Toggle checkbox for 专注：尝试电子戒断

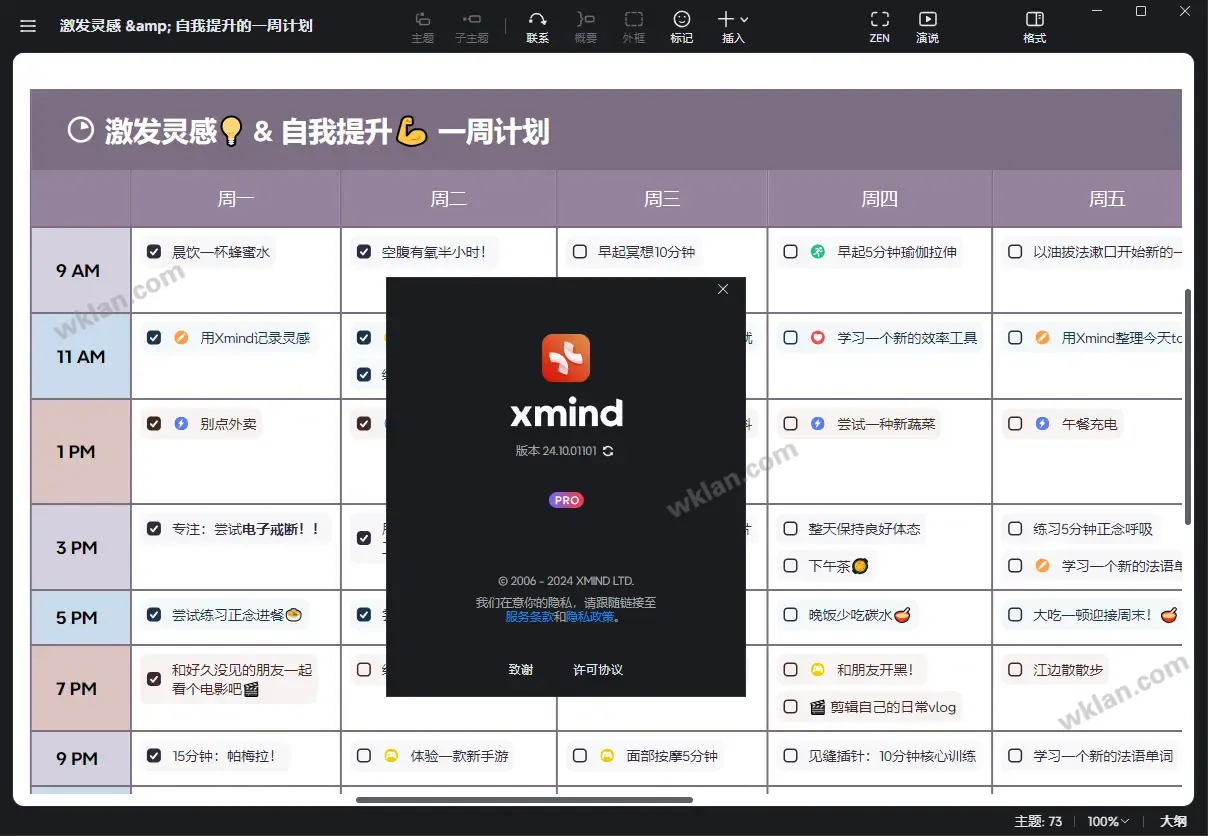pos(154,528)
